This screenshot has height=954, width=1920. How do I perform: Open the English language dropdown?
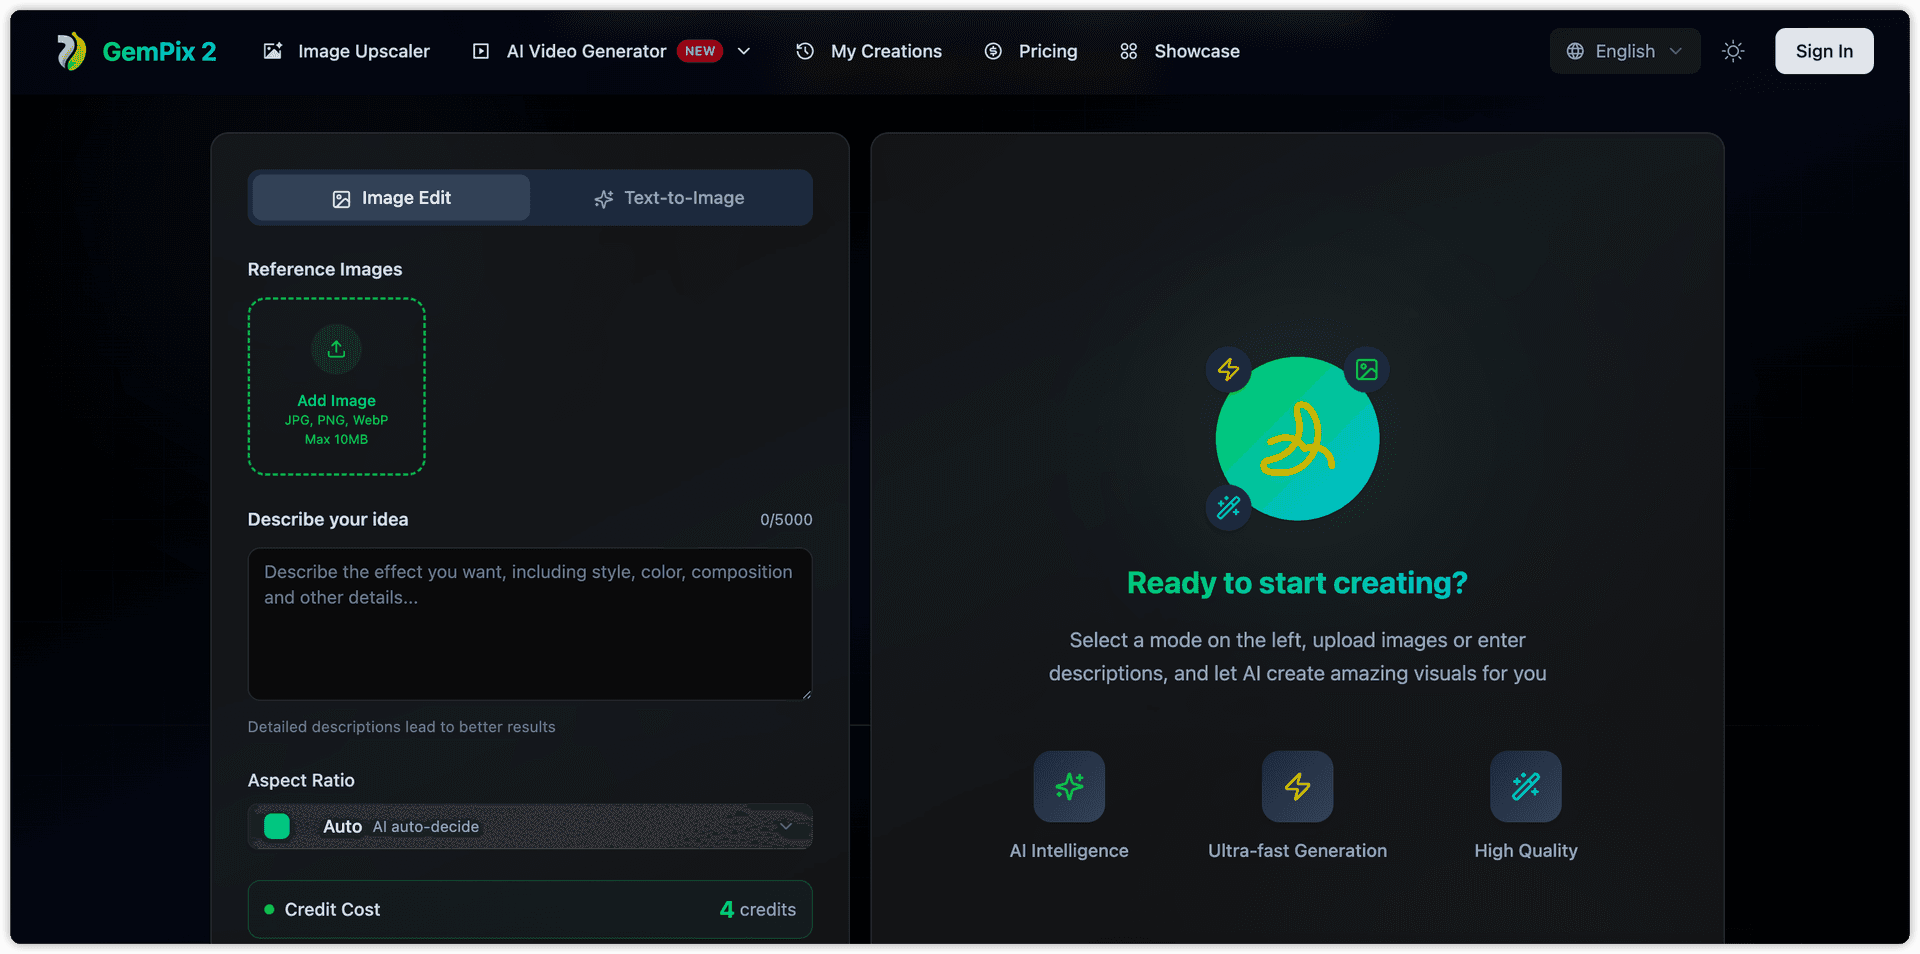[1625, 51]
